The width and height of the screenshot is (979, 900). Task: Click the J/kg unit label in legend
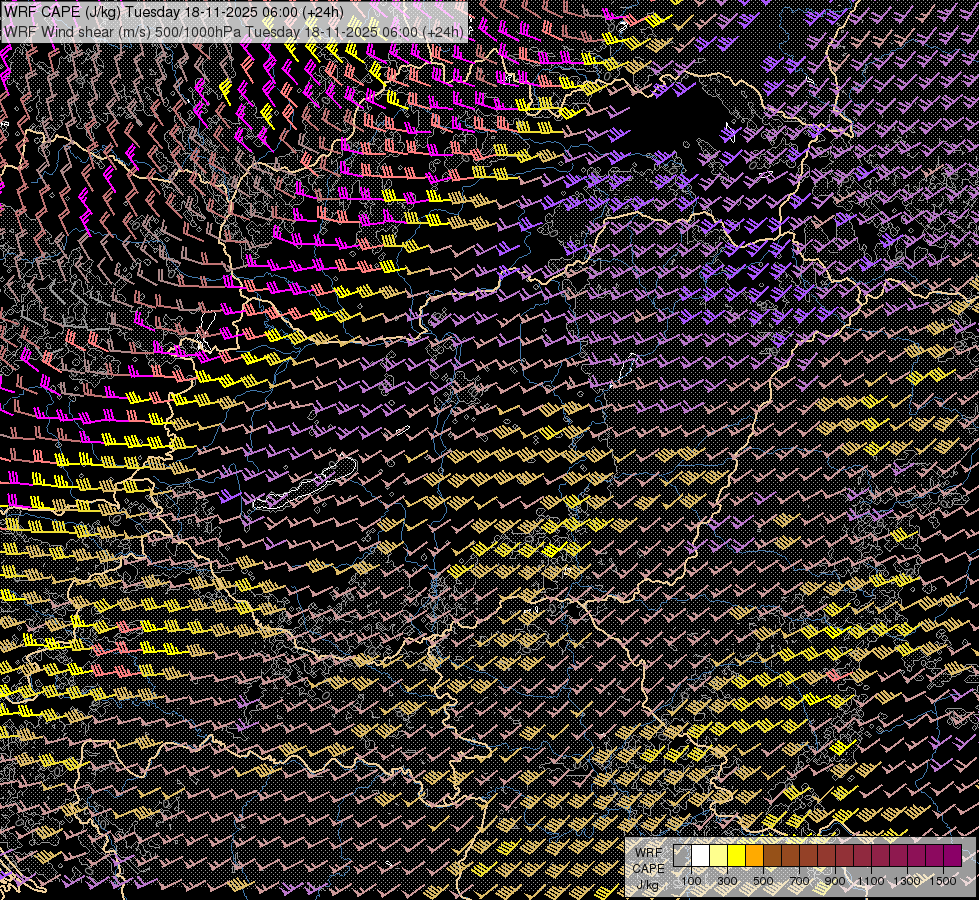pos(648,885)
